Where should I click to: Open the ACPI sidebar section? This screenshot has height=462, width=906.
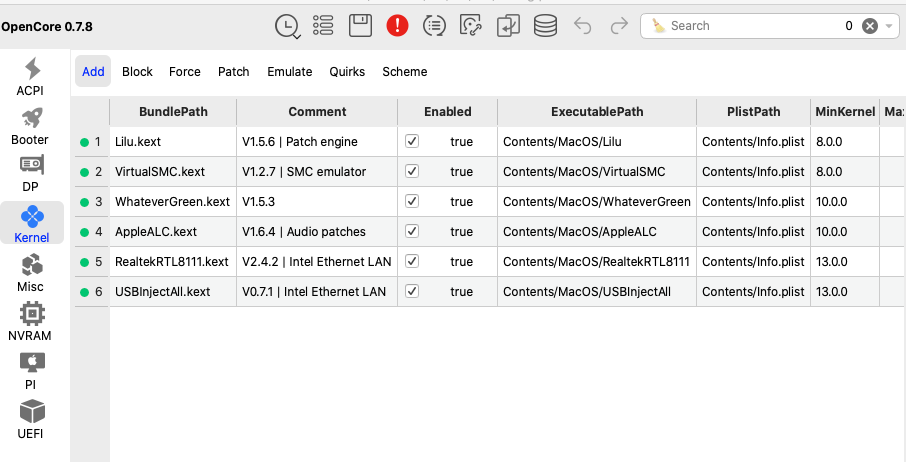click(31, 77)
